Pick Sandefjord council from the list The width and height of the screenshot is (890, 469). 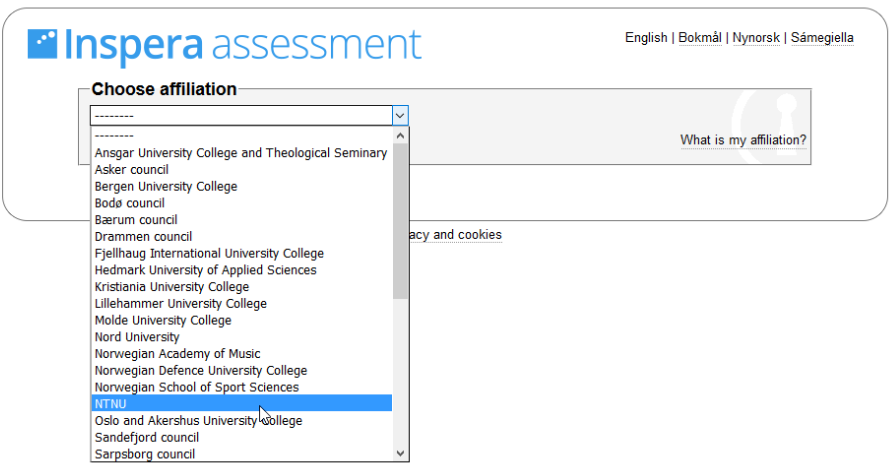coord(242,438)
